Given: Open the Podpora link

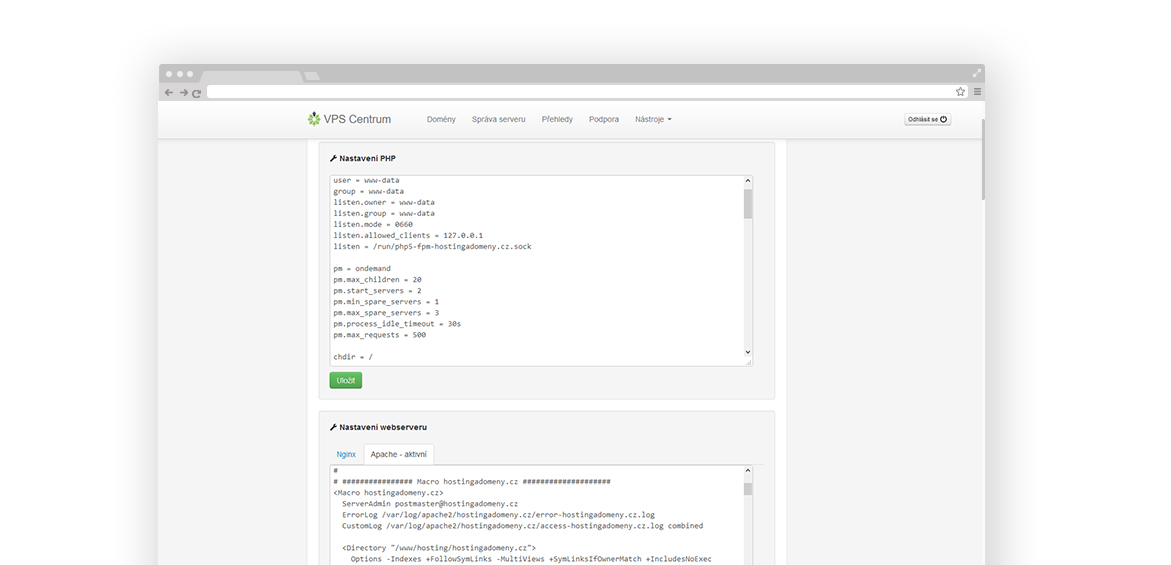Looking at the screenshot, I should pos(604,119).
